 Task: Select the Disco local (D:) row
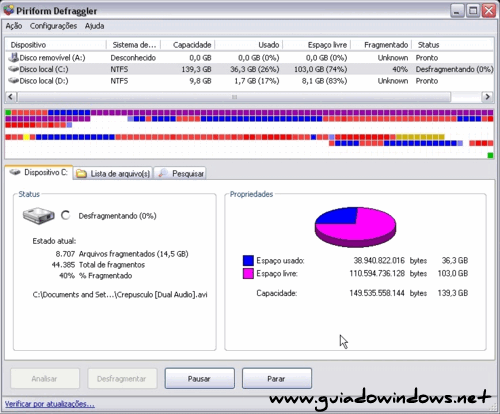click(249, 81)
